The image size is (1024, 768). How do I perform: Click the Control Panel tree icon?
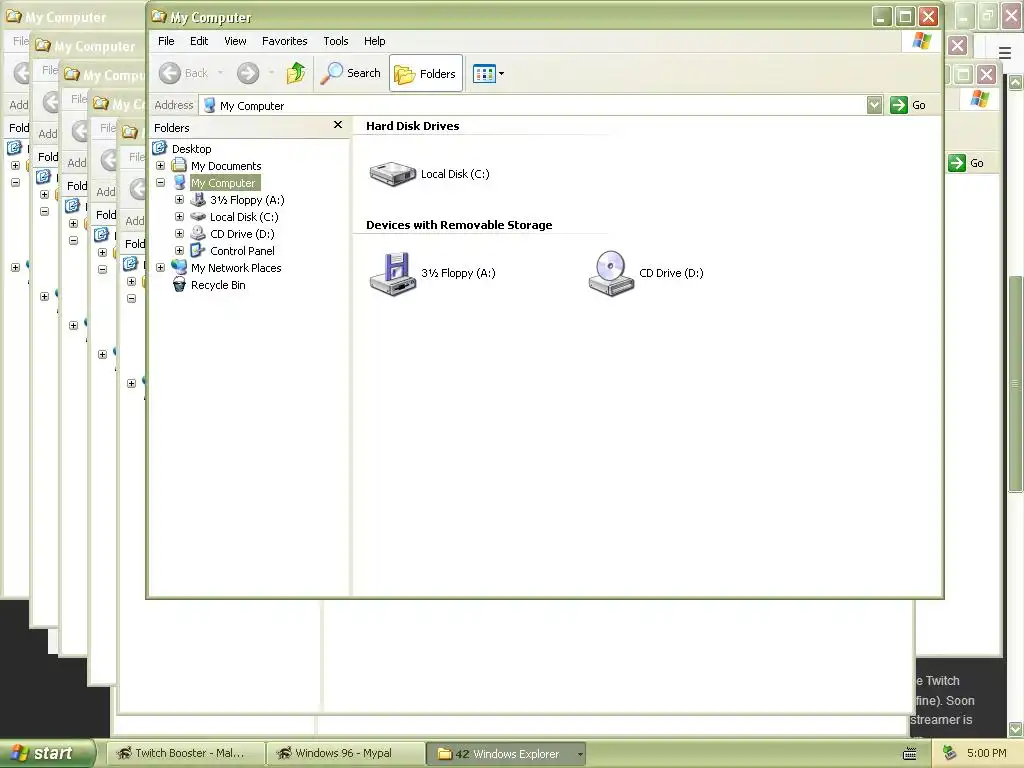click(x=198, y=251)
